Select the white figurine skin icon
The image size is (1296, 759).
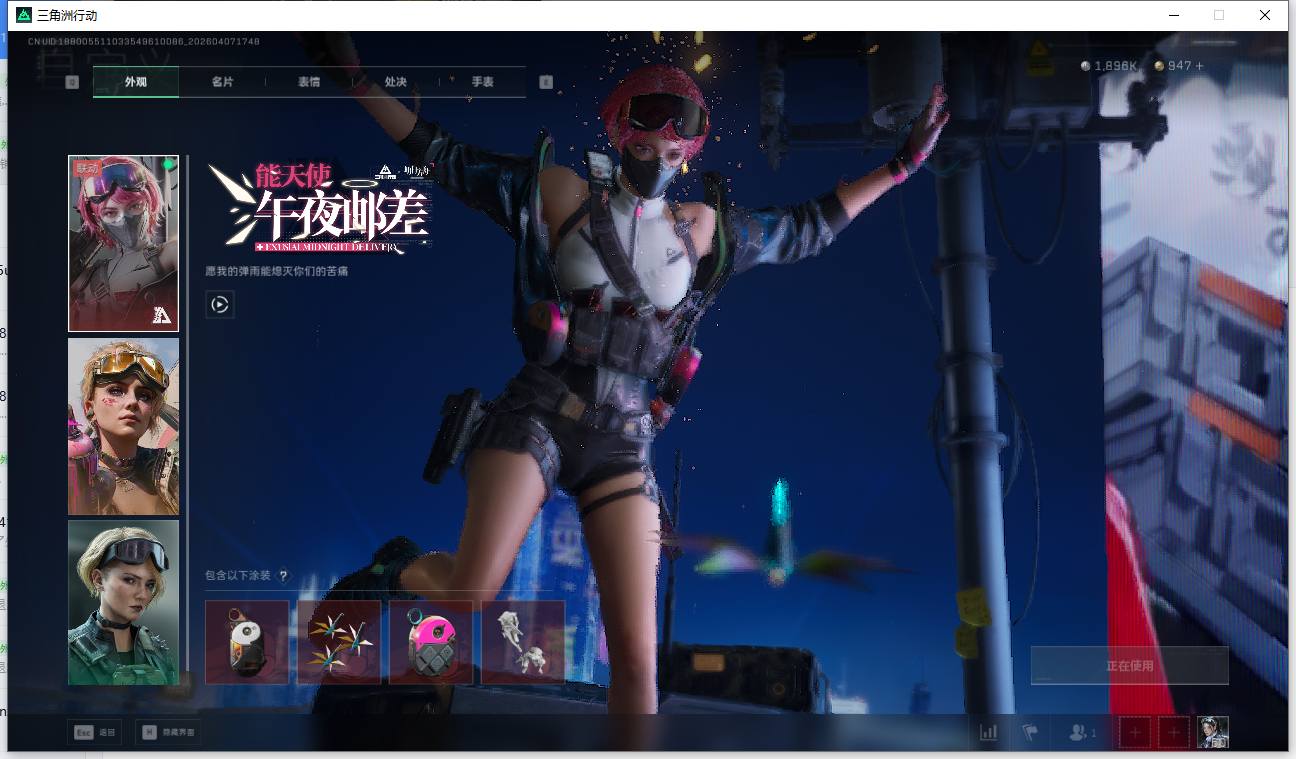(x=523, y=642)
